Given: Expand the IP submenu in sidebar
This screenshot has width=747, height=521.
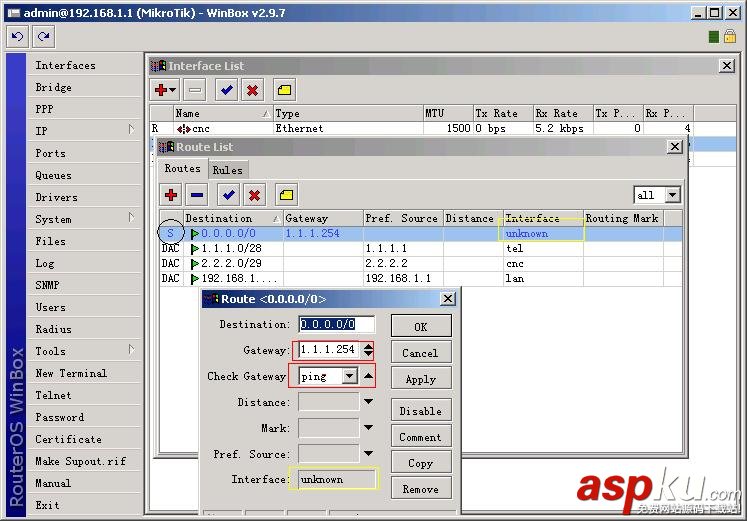Looking at the screenshot, I should coord(131,130).
